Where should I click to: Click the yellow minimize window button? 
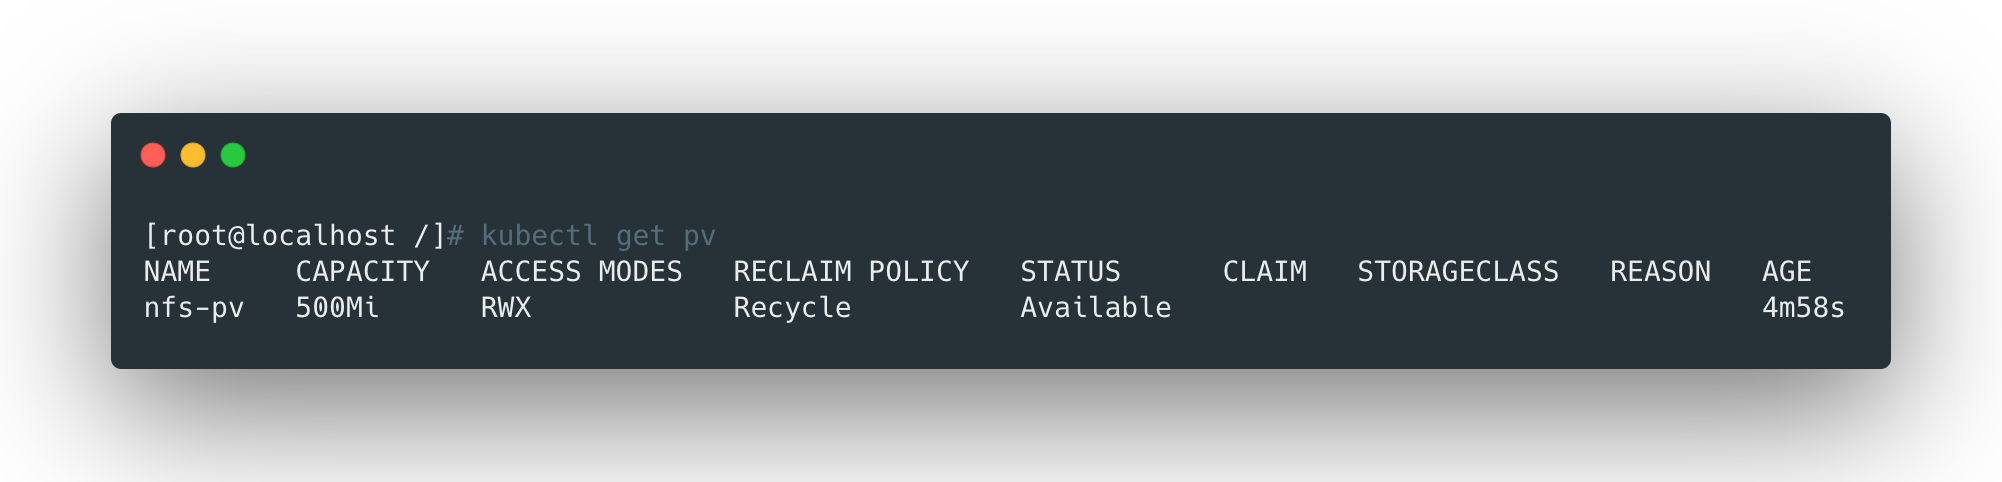193,155
